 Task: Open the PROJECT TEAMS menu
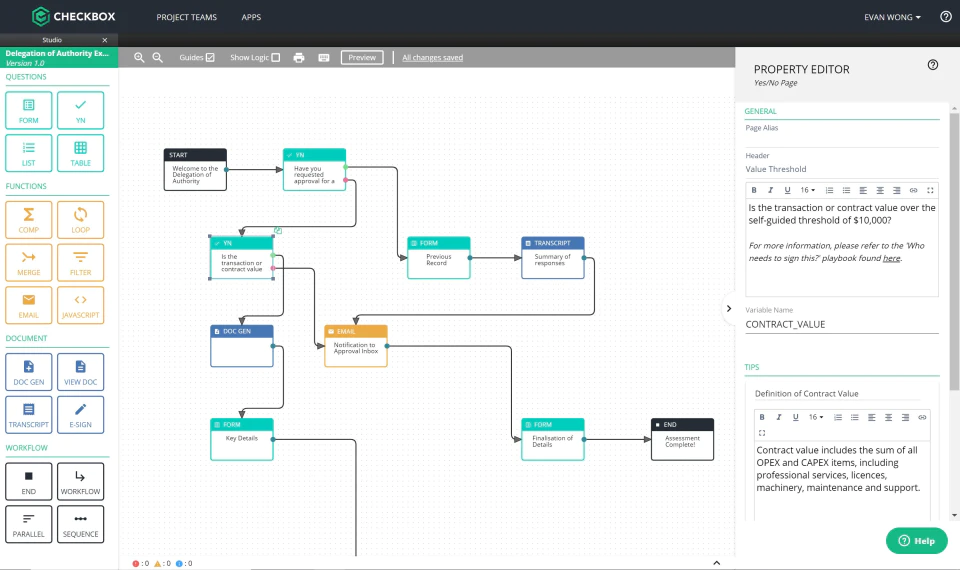coord(186,17)
